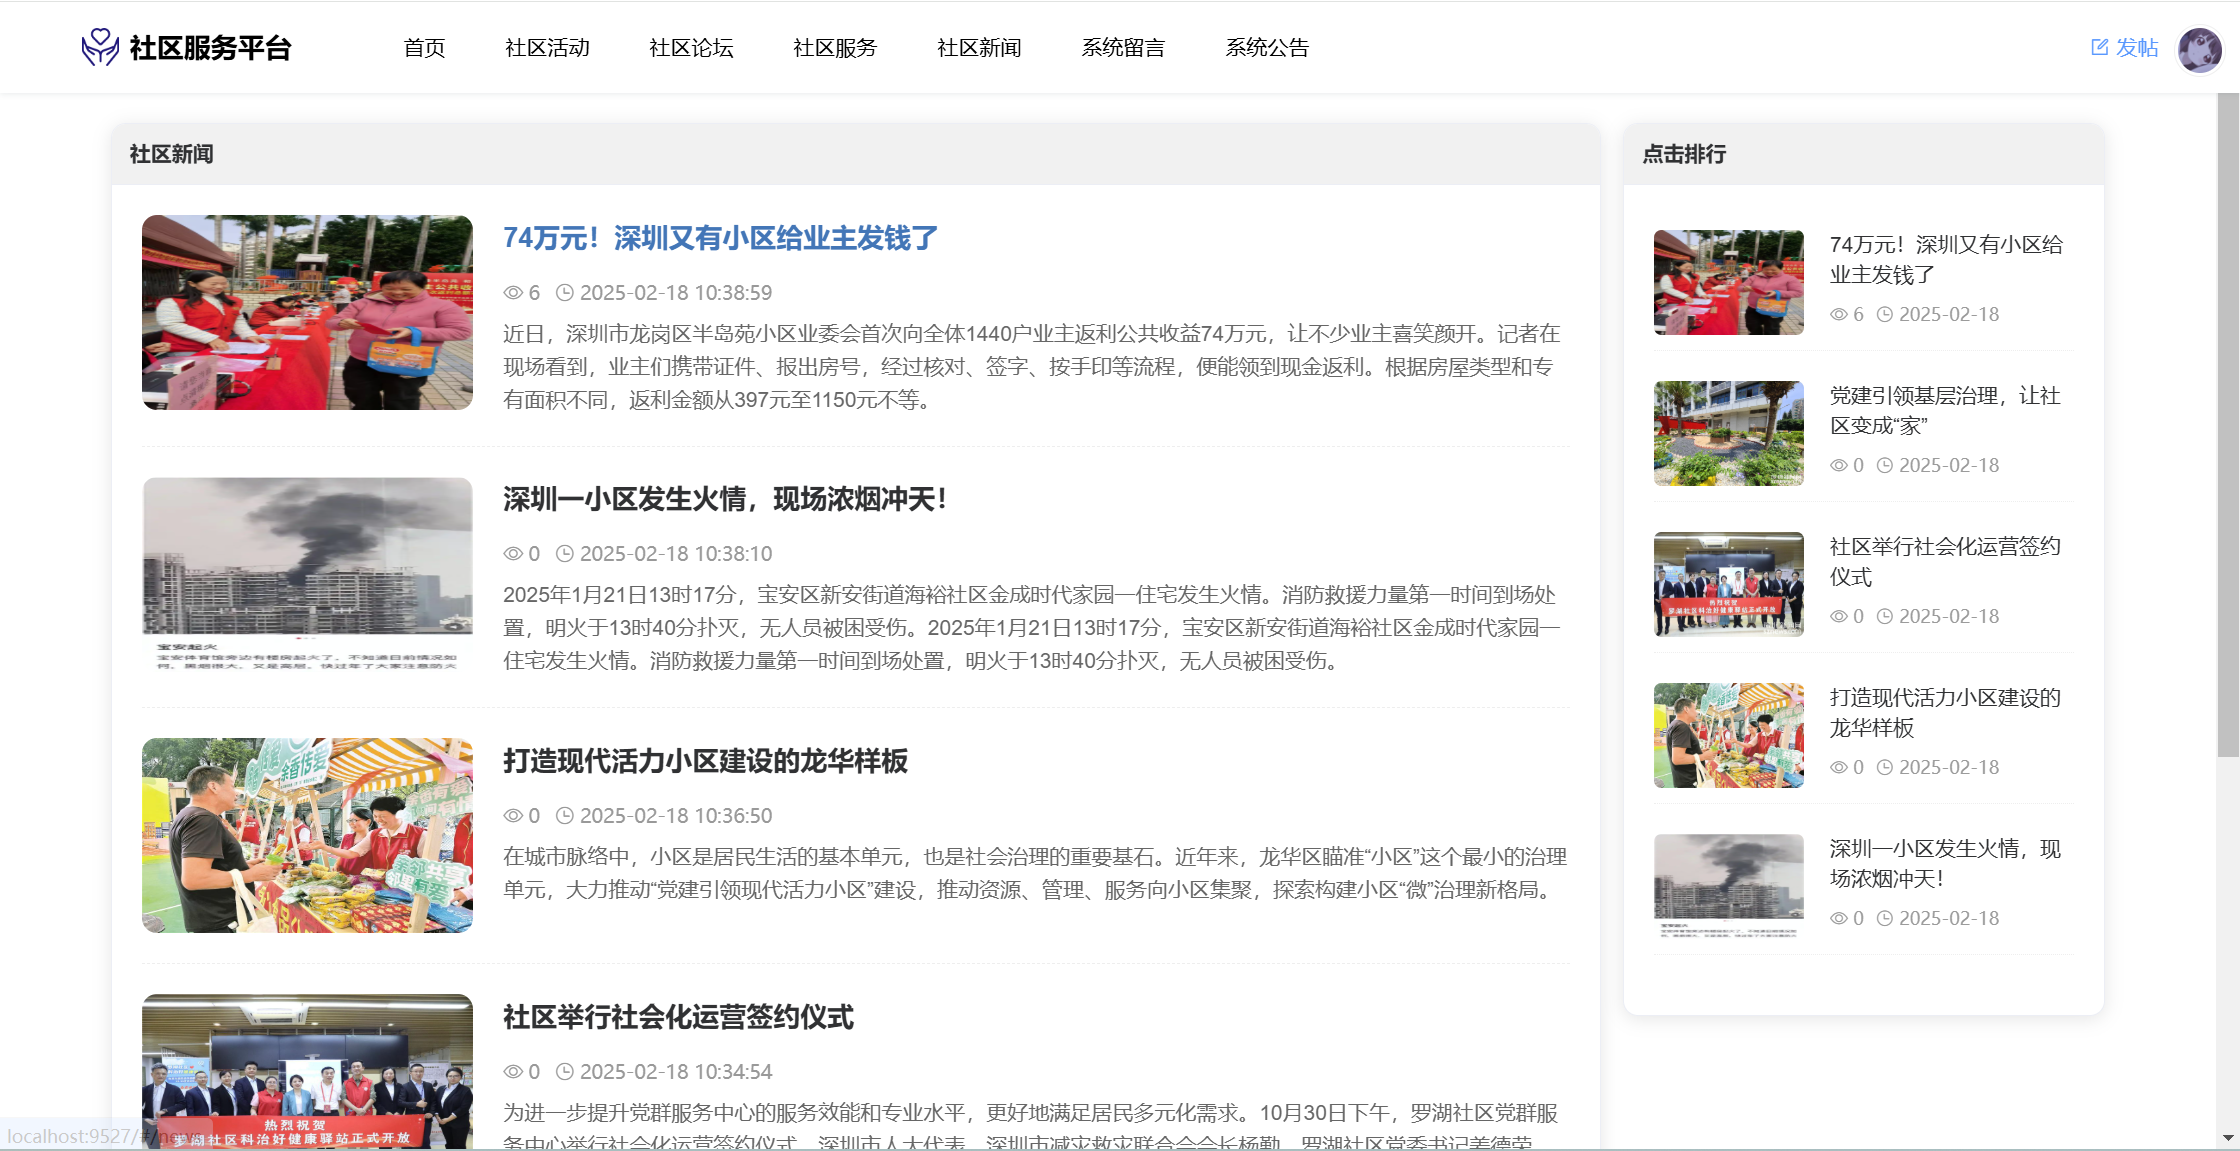Click clock icon under sidebar 社区举行社会化运营签约仪式
The image size is (2240, 1151).
click(x=1885, y=617)
